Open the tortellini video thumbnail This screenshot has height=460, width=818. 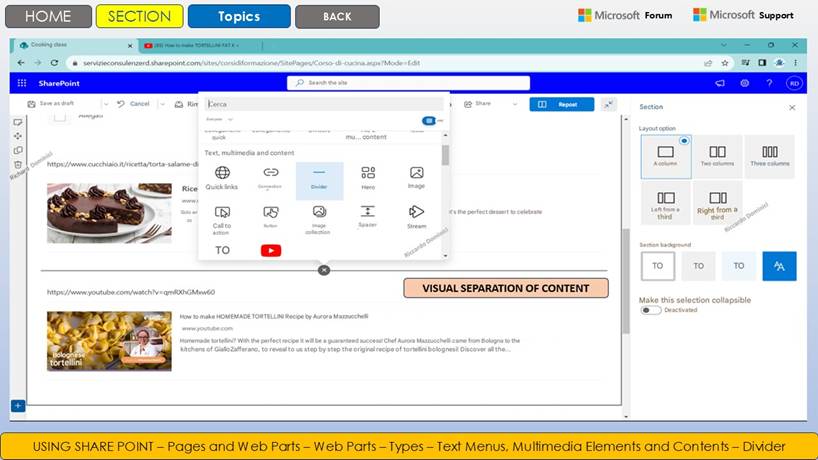tap(109, 341)
